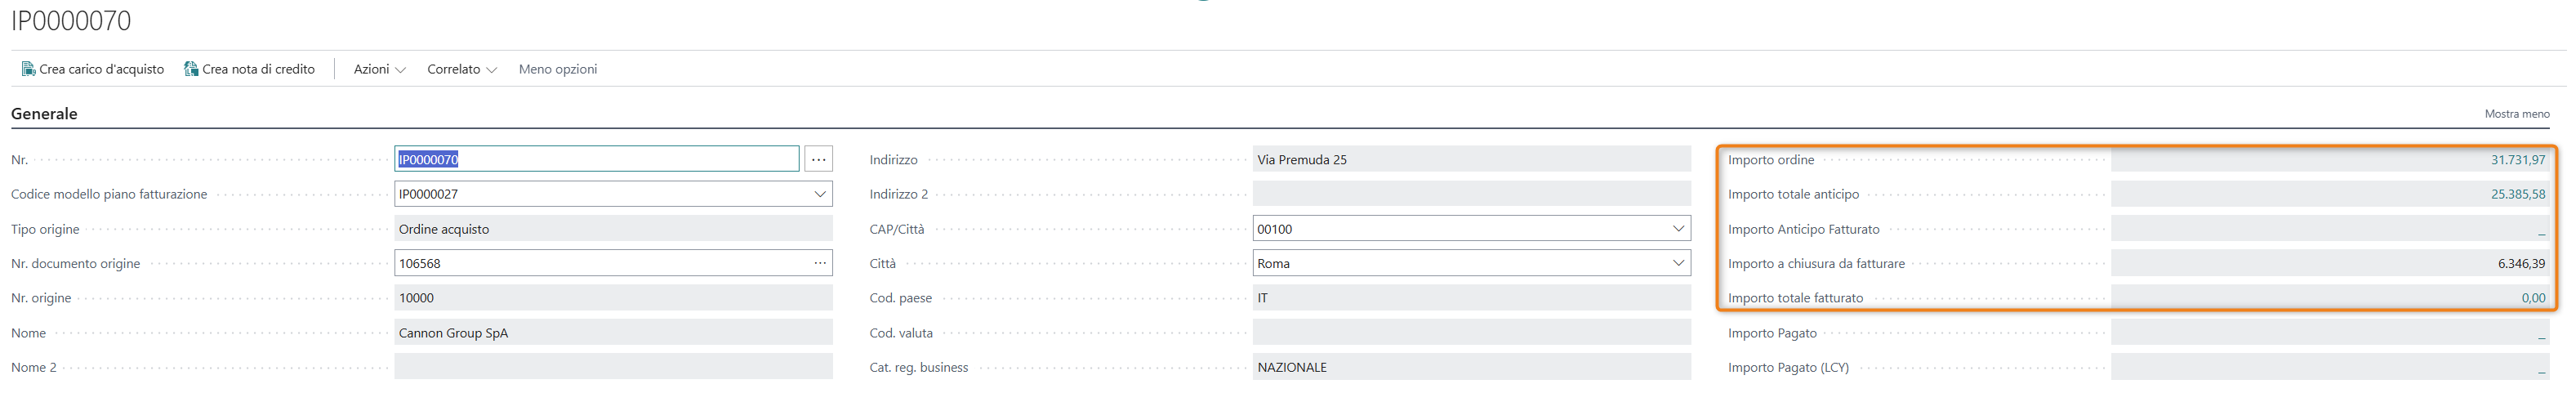Viewport: 2576px width, 420px height.
Task: Open lookup ellipsis beside Nr. field
Action: [x=818, y=159]
